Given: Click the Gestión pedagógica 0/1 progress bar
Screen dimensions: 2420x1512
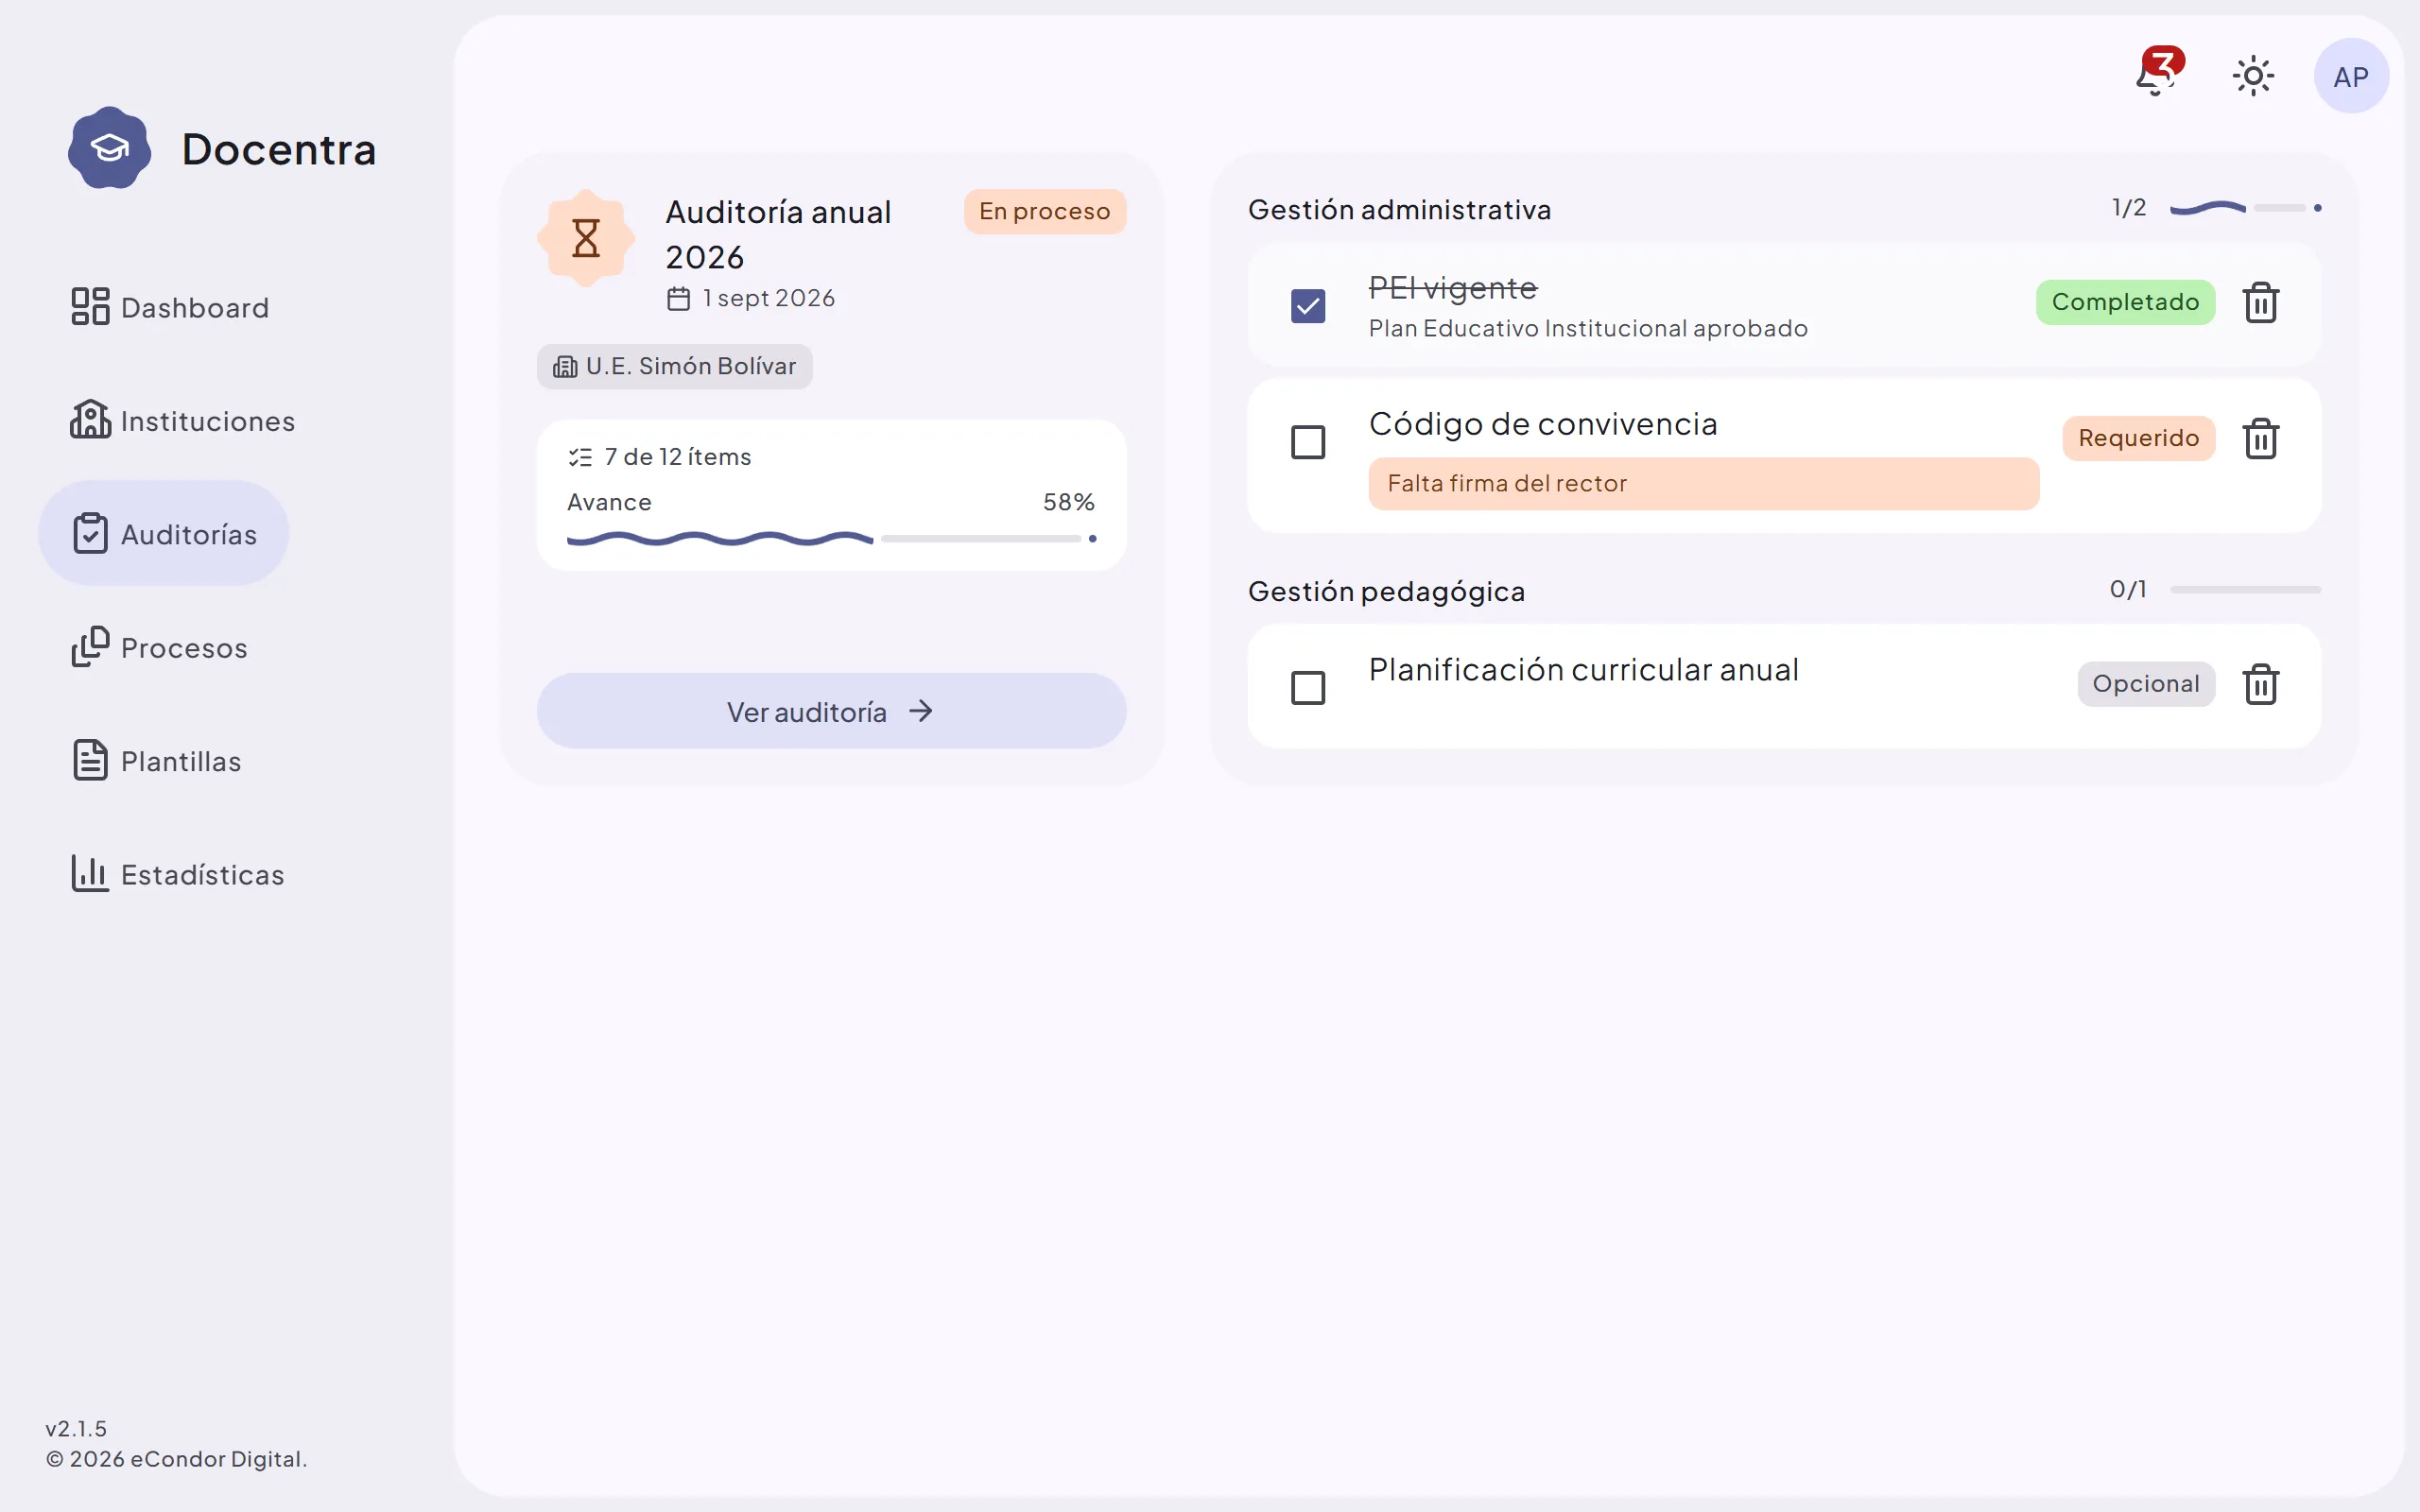Looking at the screenshot, I should 2245,590.
